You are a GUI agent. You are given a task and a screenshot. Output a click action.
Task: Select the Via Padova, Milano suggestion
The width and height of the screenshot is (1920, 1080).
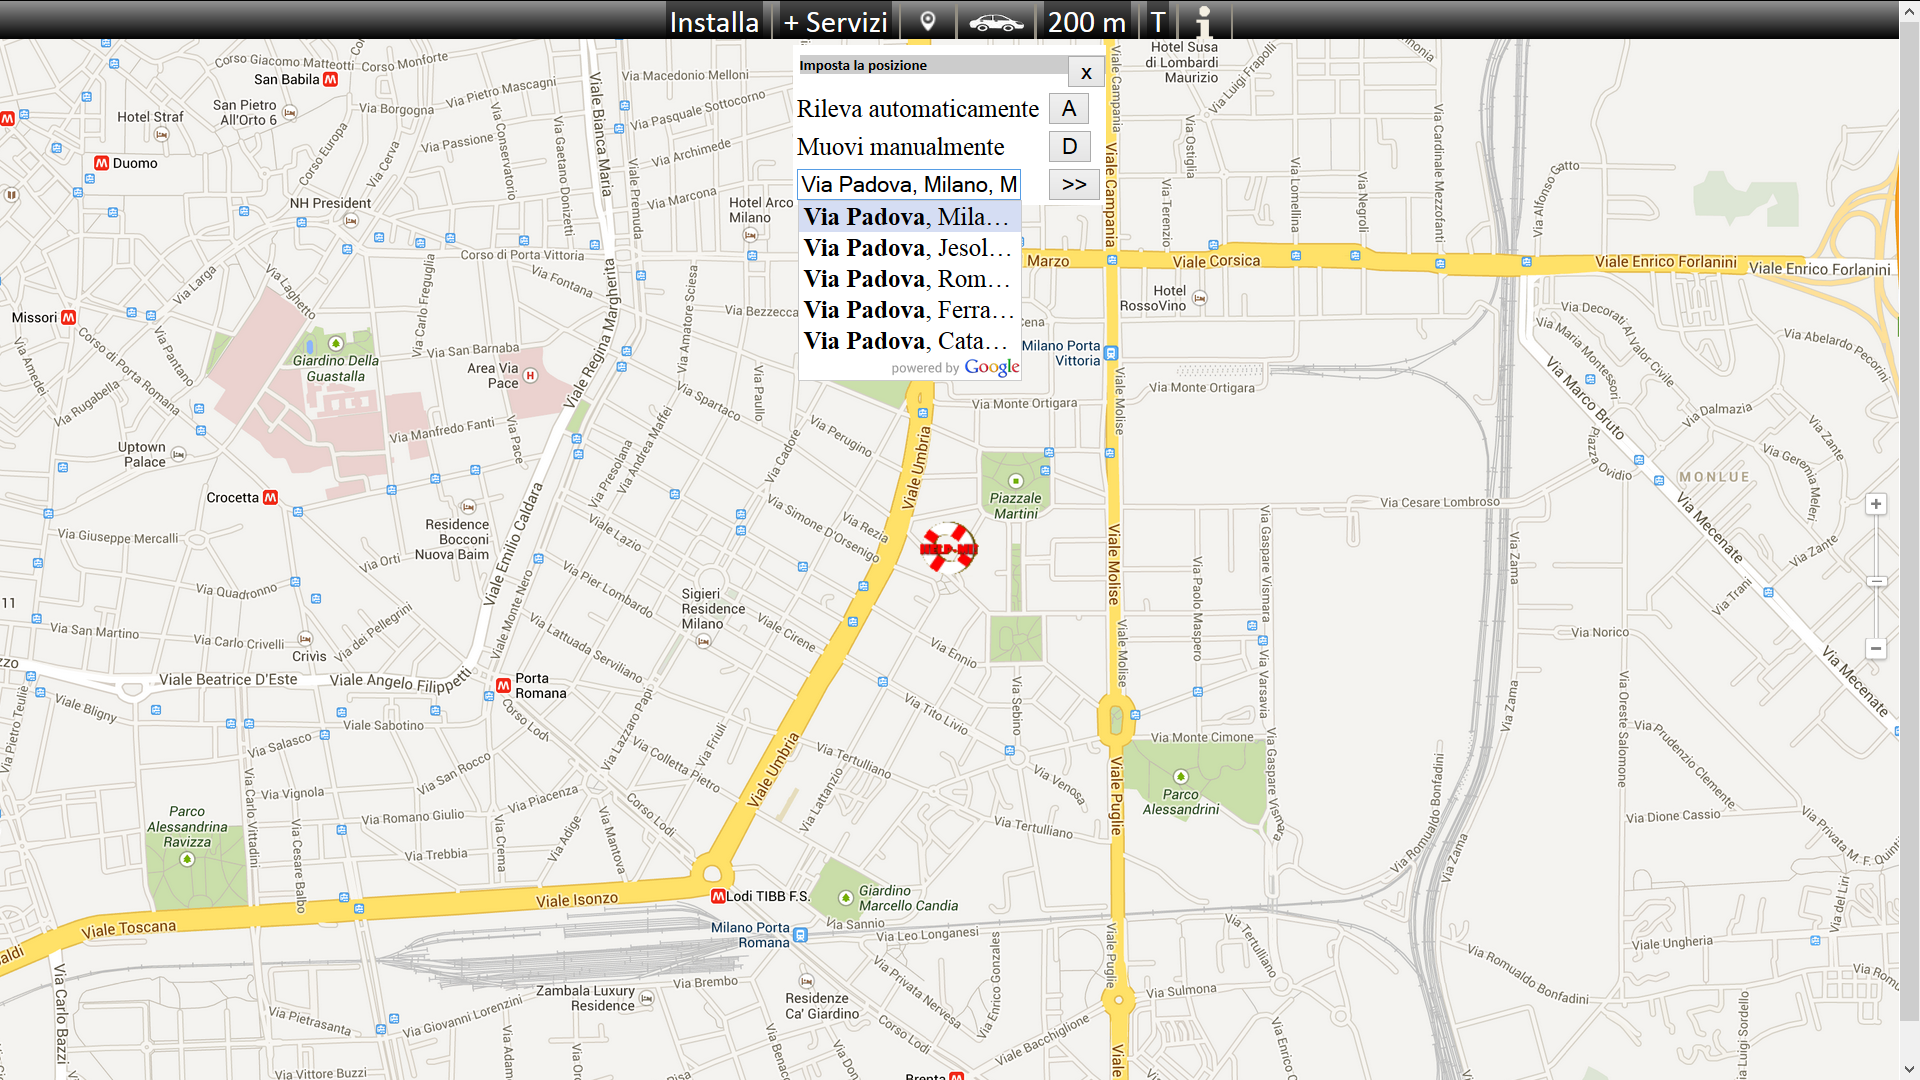pyautogui.click(x=908, y=217)
